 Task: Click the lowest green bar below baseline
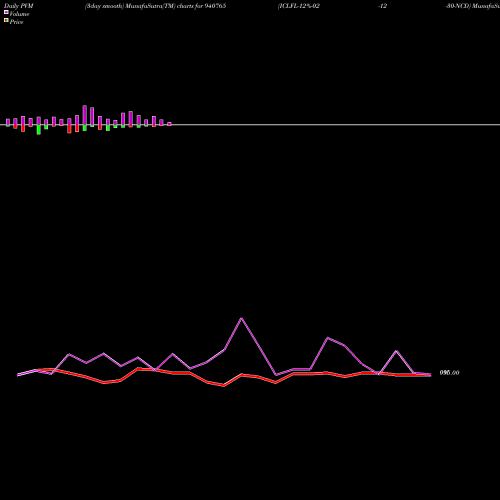[39, 130]
